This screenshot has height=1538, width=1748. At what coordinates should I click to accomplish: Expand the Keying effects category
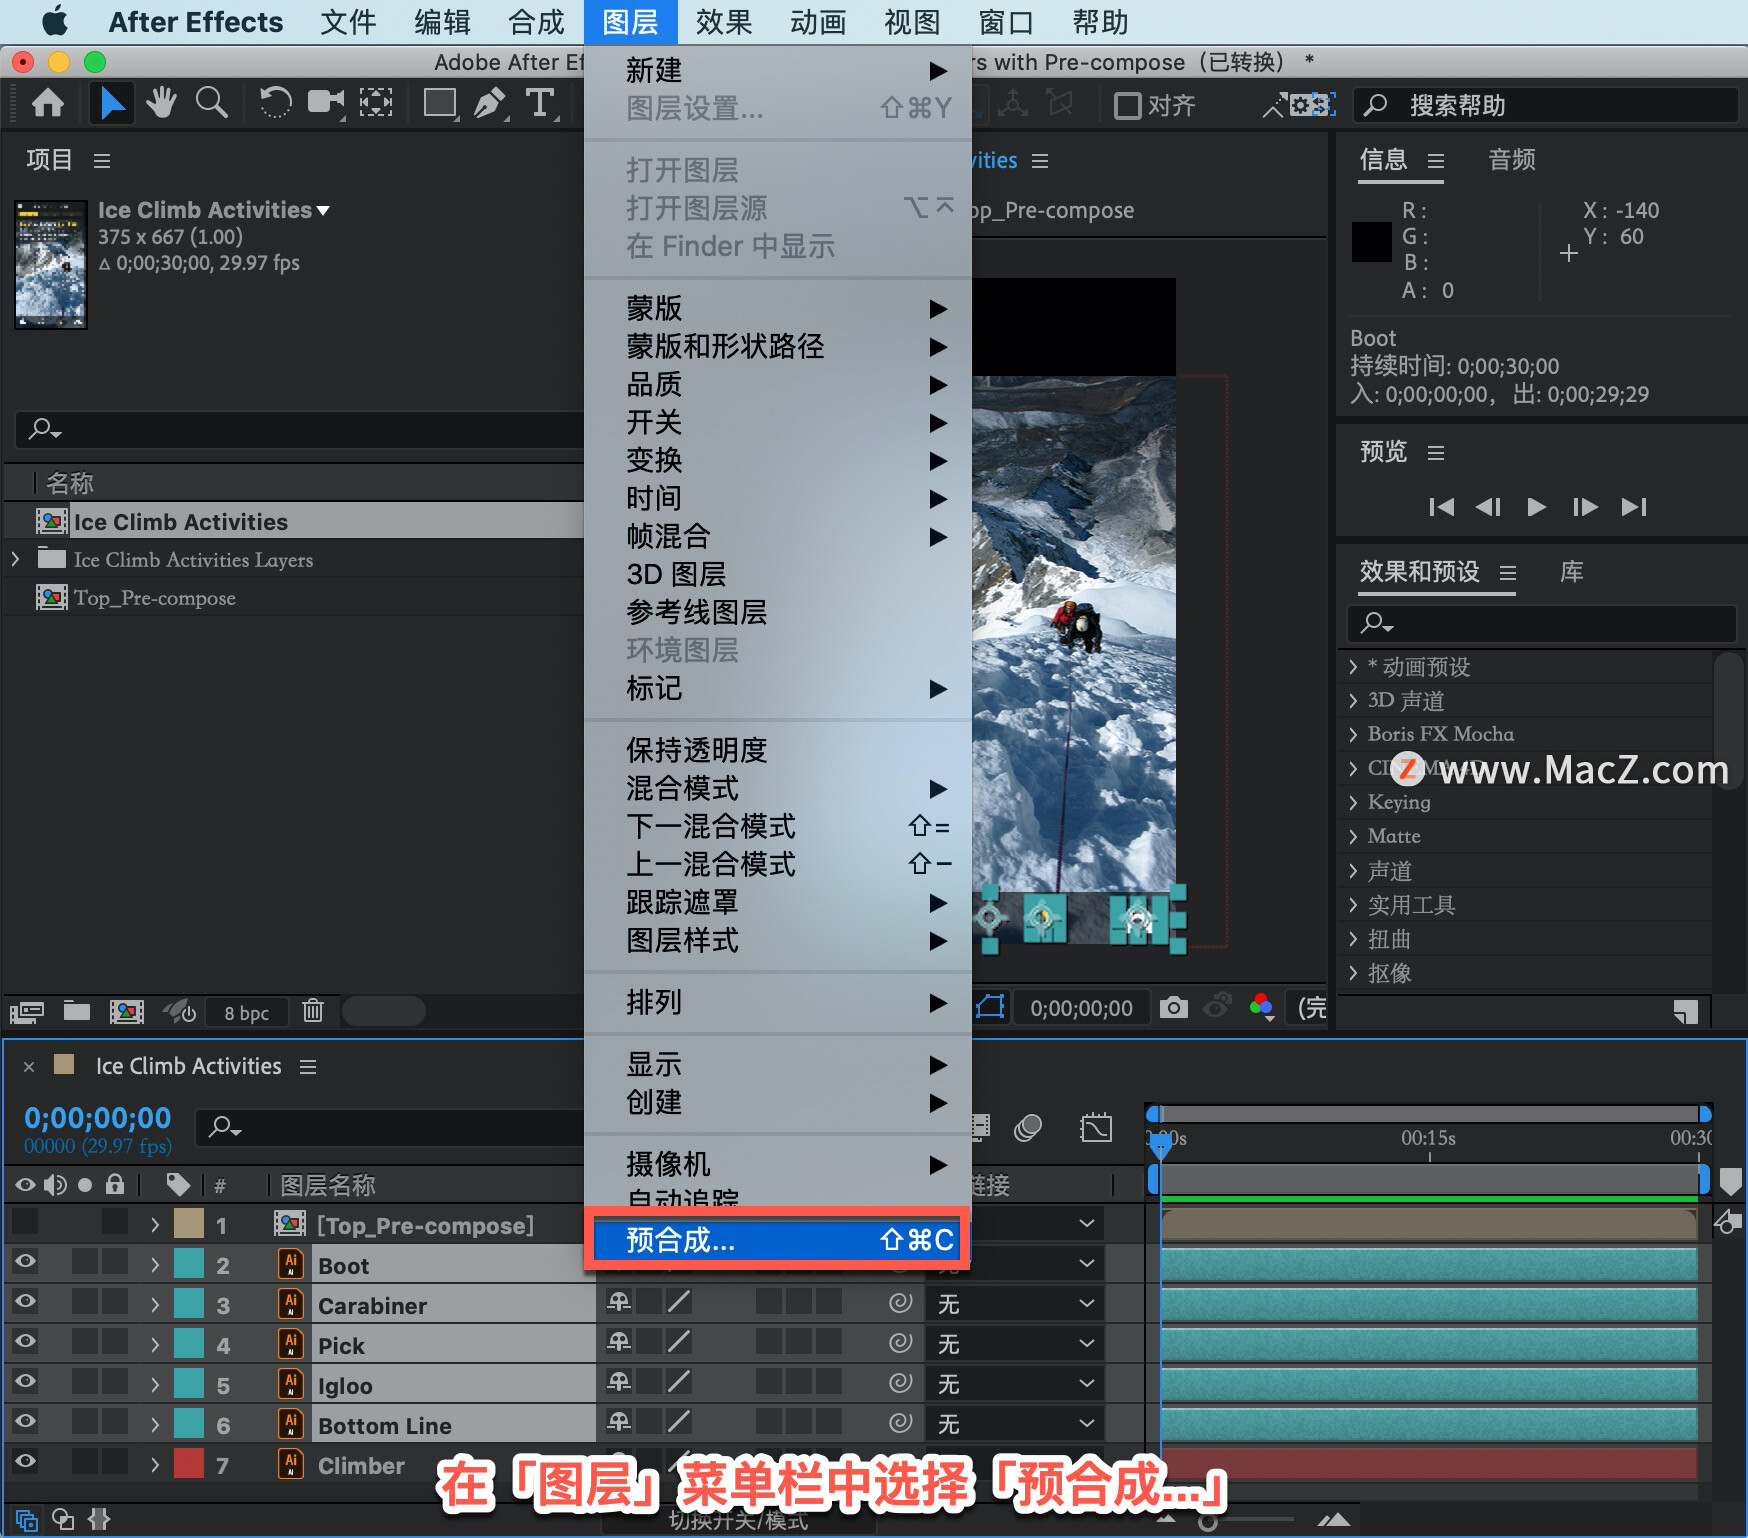[1353, 802]
